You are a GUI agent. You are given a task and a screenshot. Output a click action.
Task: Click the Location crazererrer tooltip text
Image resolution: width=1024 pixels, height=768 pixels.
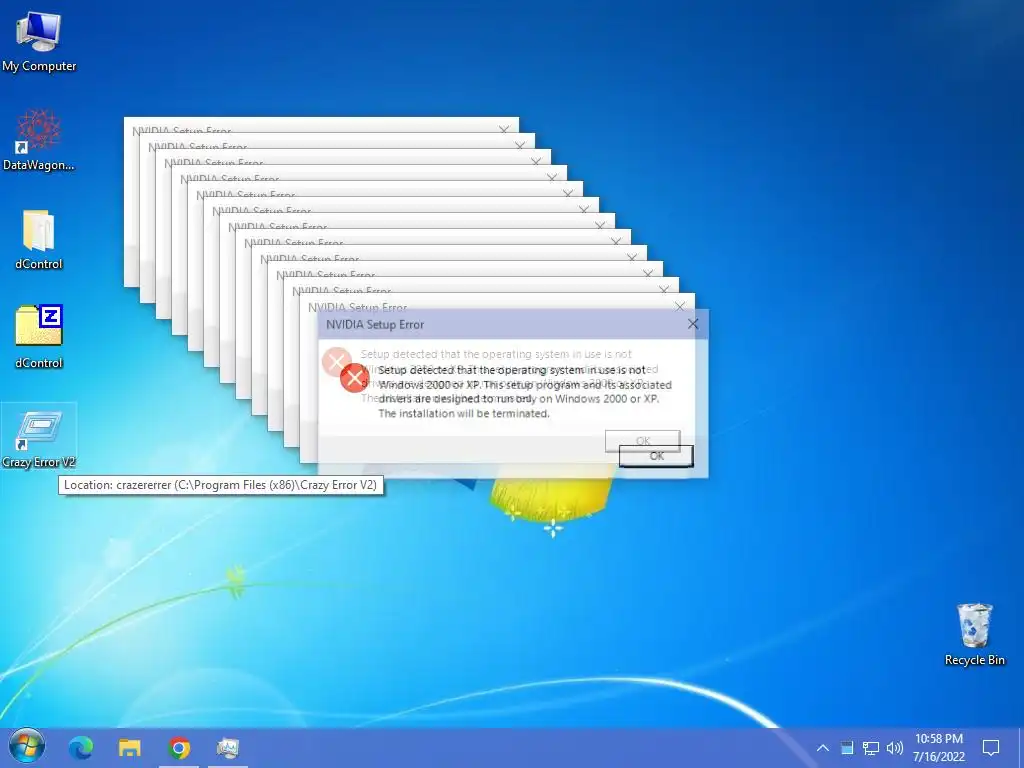pos(221,485)
